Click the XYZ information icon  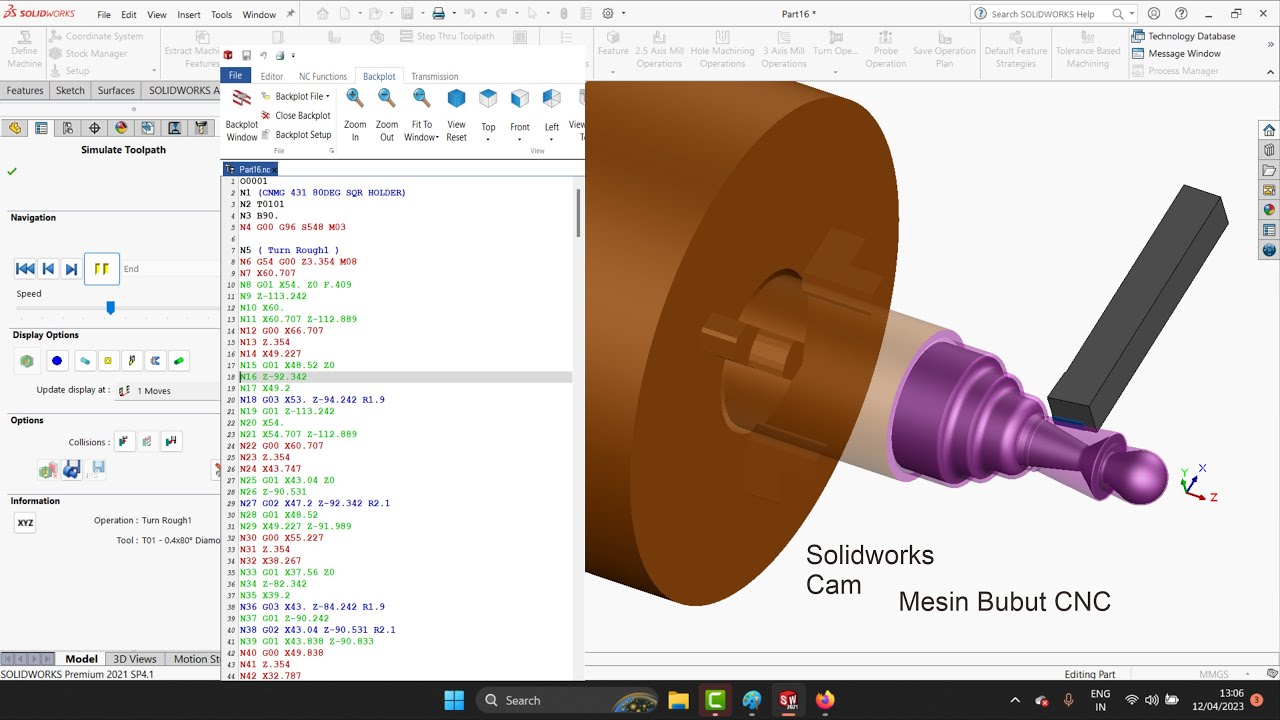[x=25, y=523]
